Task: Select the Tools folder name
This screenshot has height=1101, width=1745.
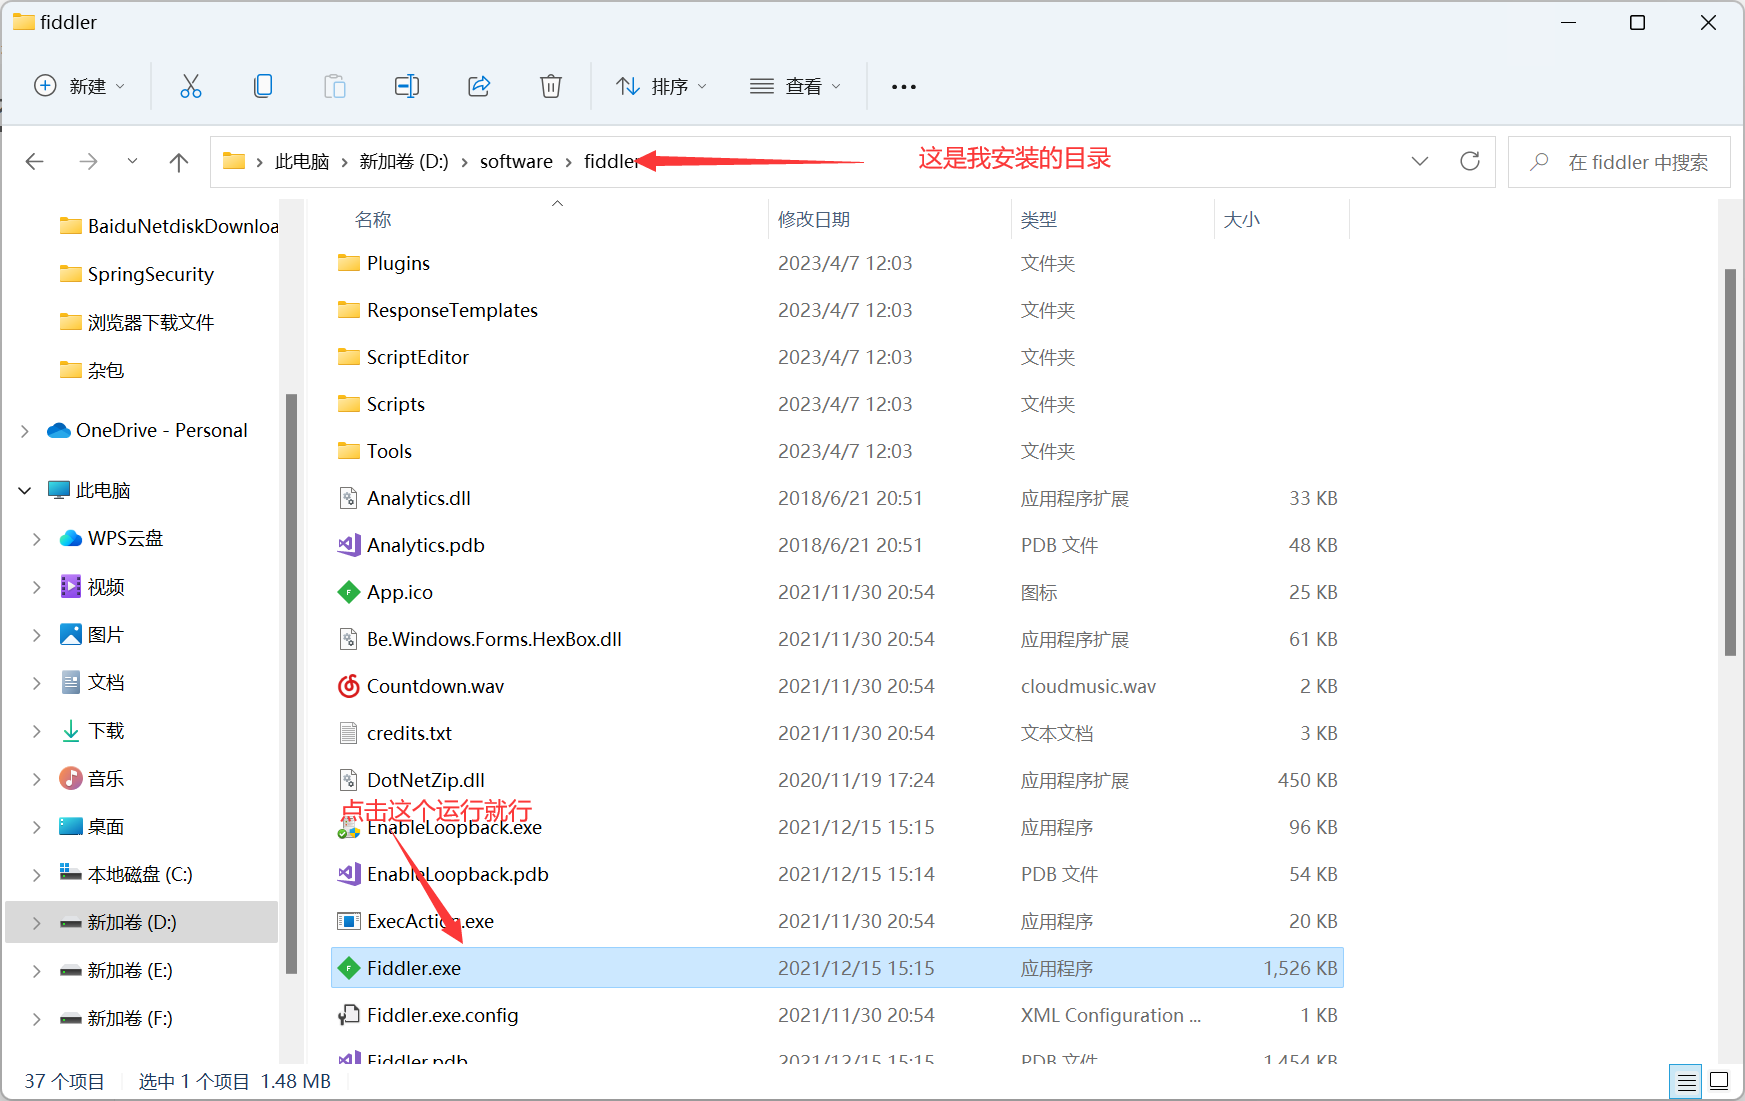Action: (x=389, y=451)
